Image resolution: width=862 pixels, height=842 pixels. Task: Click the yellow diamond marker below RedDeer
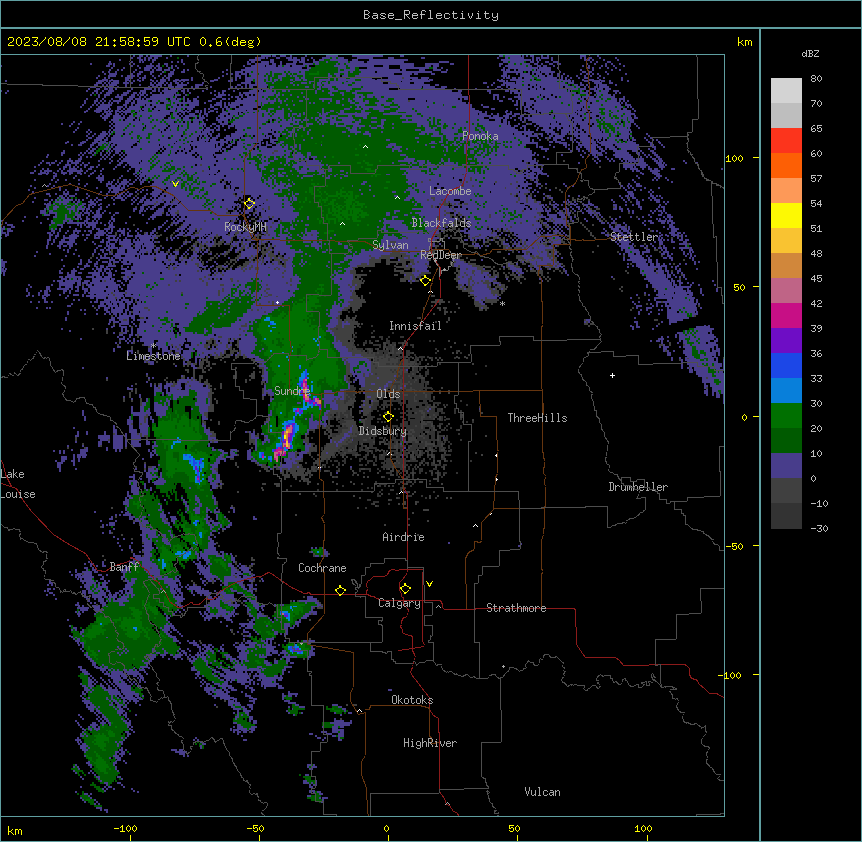click(x=425, y=281)
